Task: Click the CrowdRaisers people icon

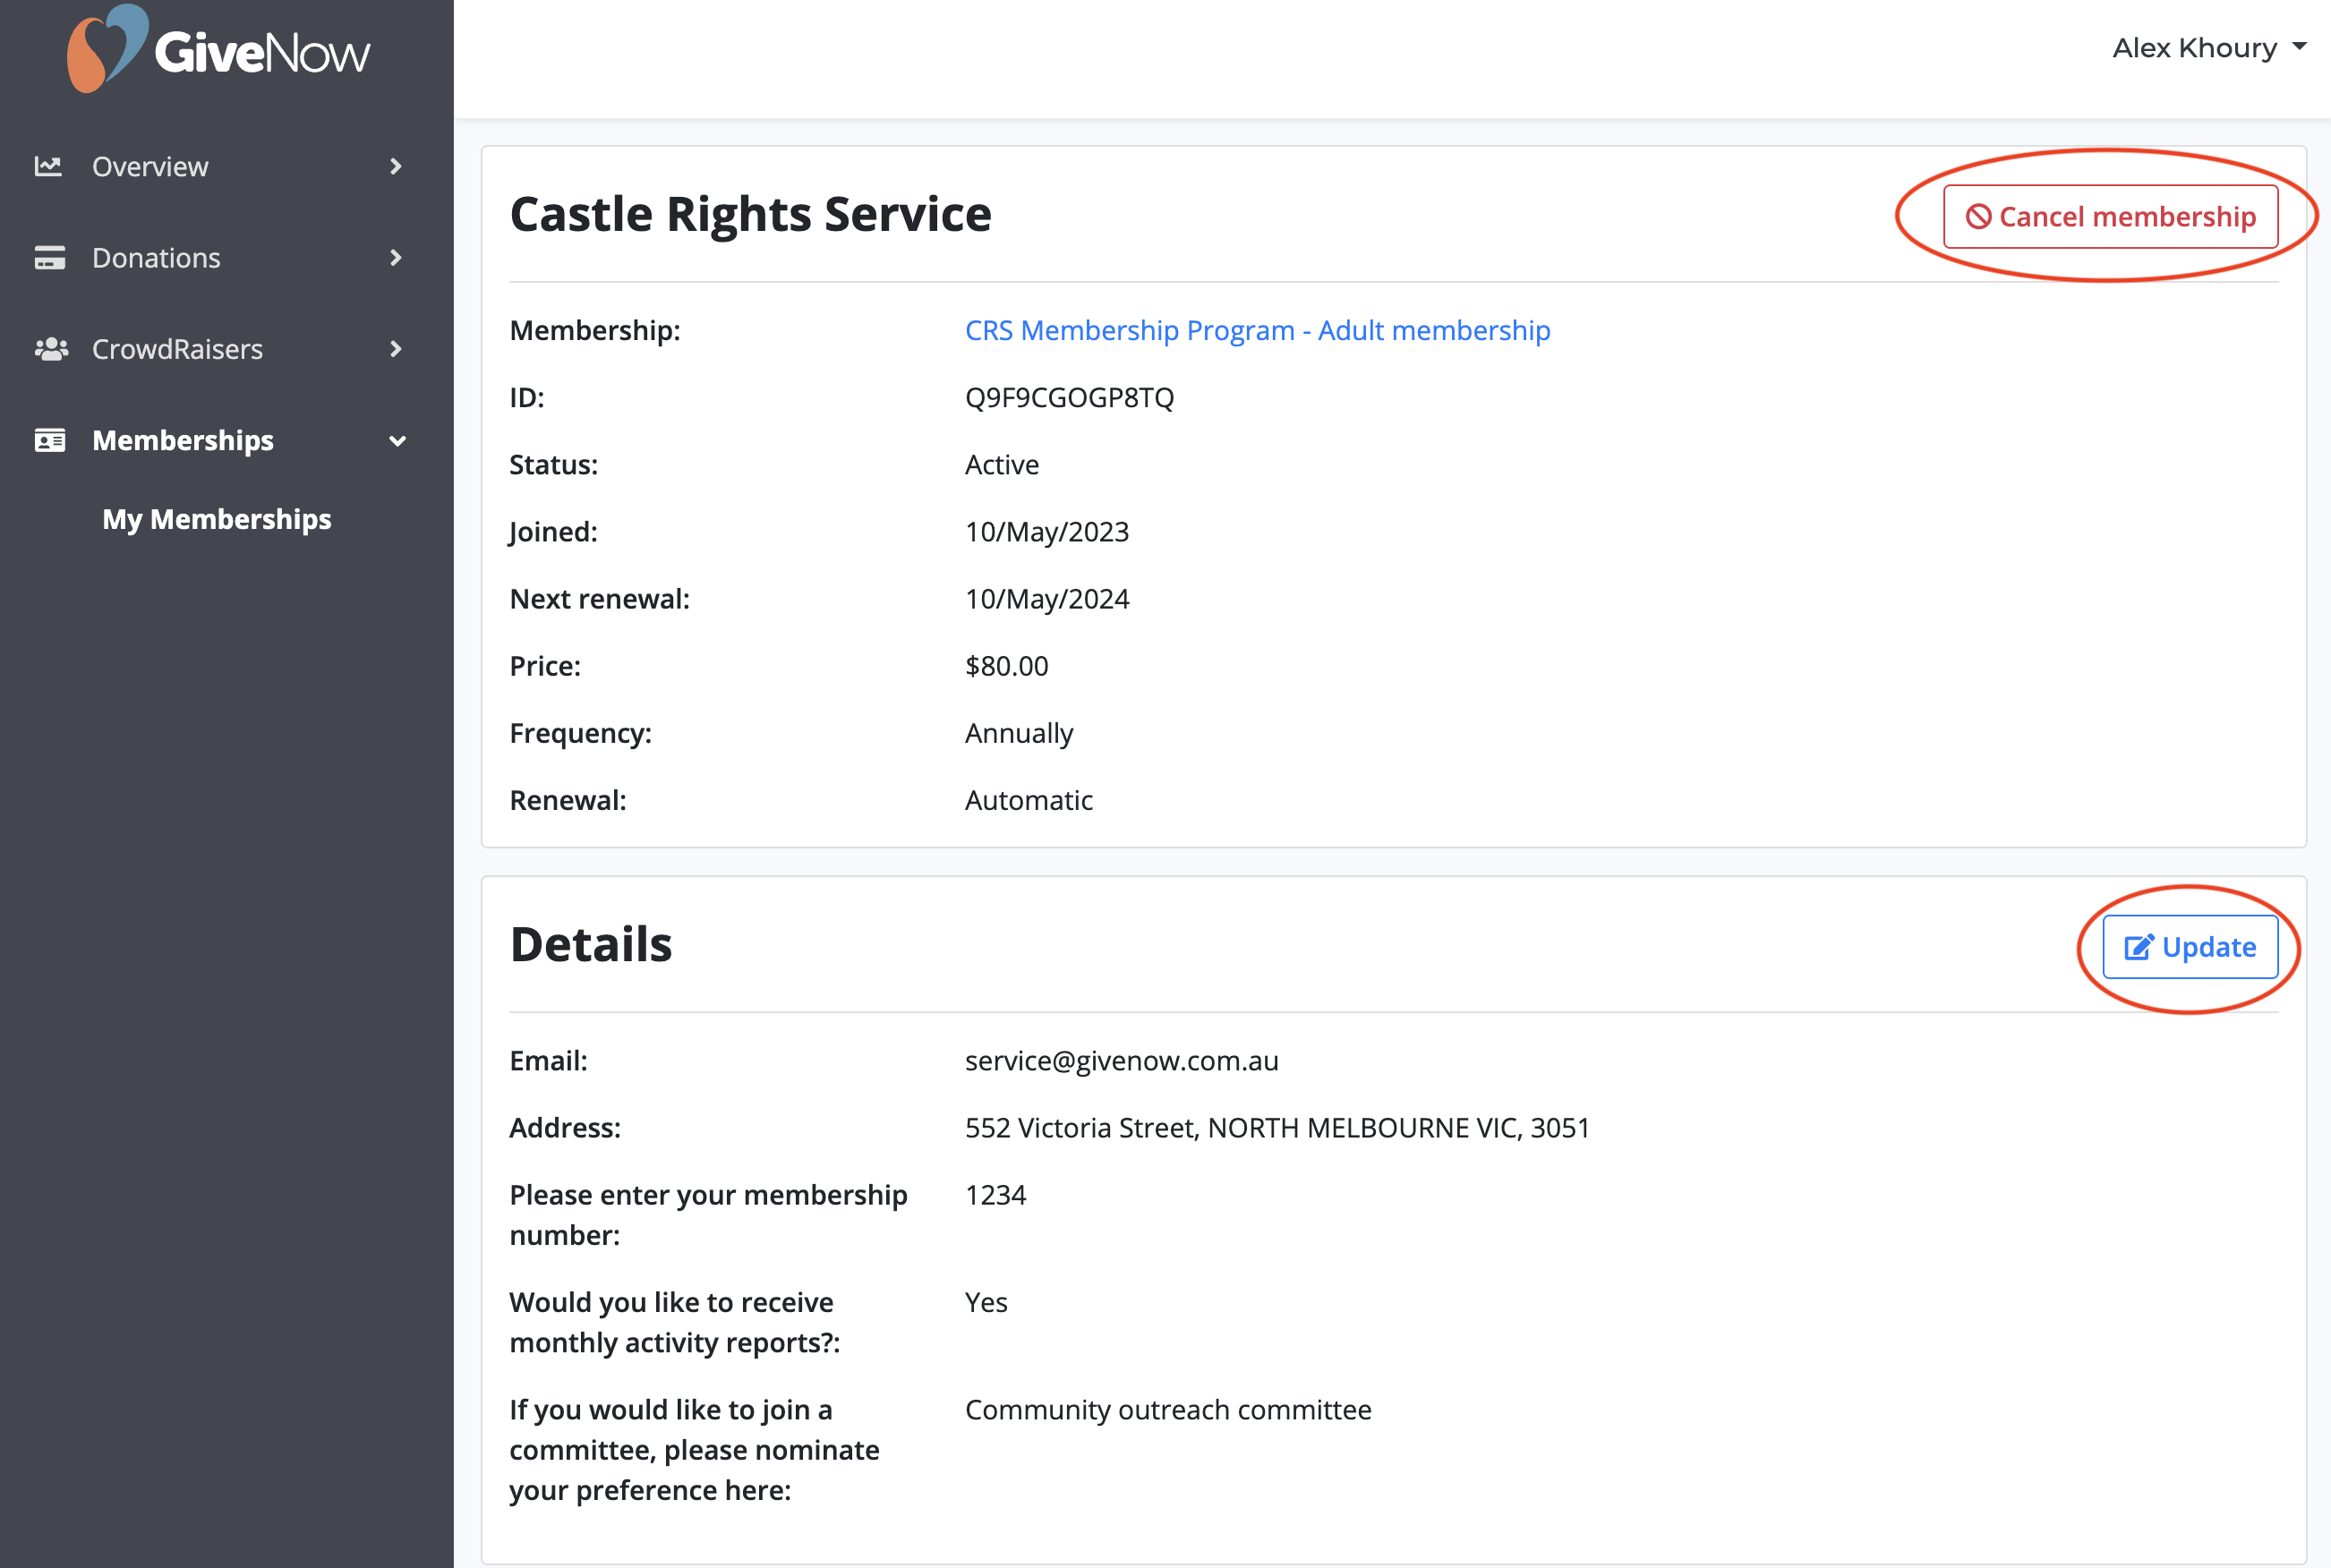Action: coord(51,349)
